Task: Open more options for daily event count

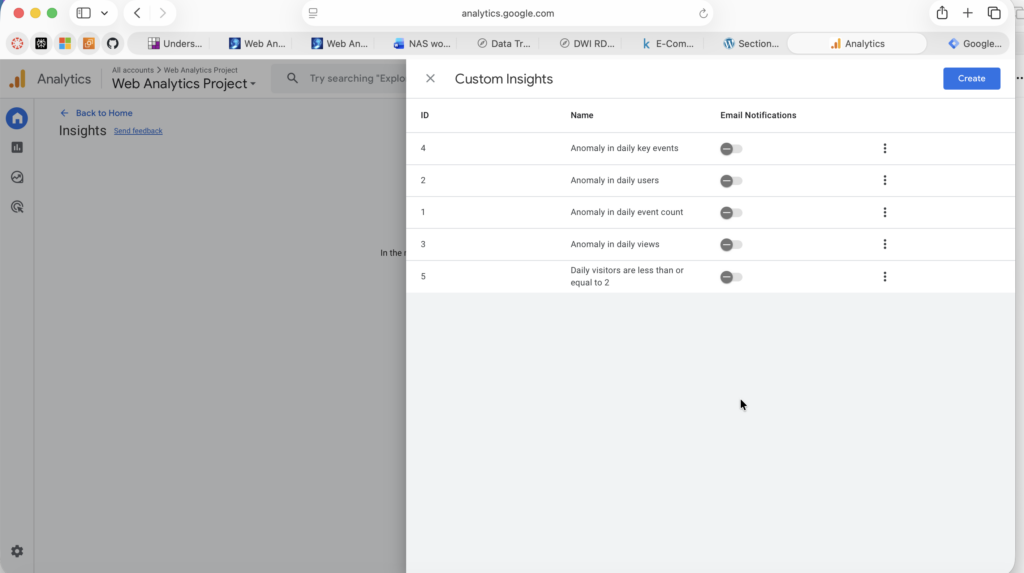Action: pyautogui.click(x=885, y=212)
